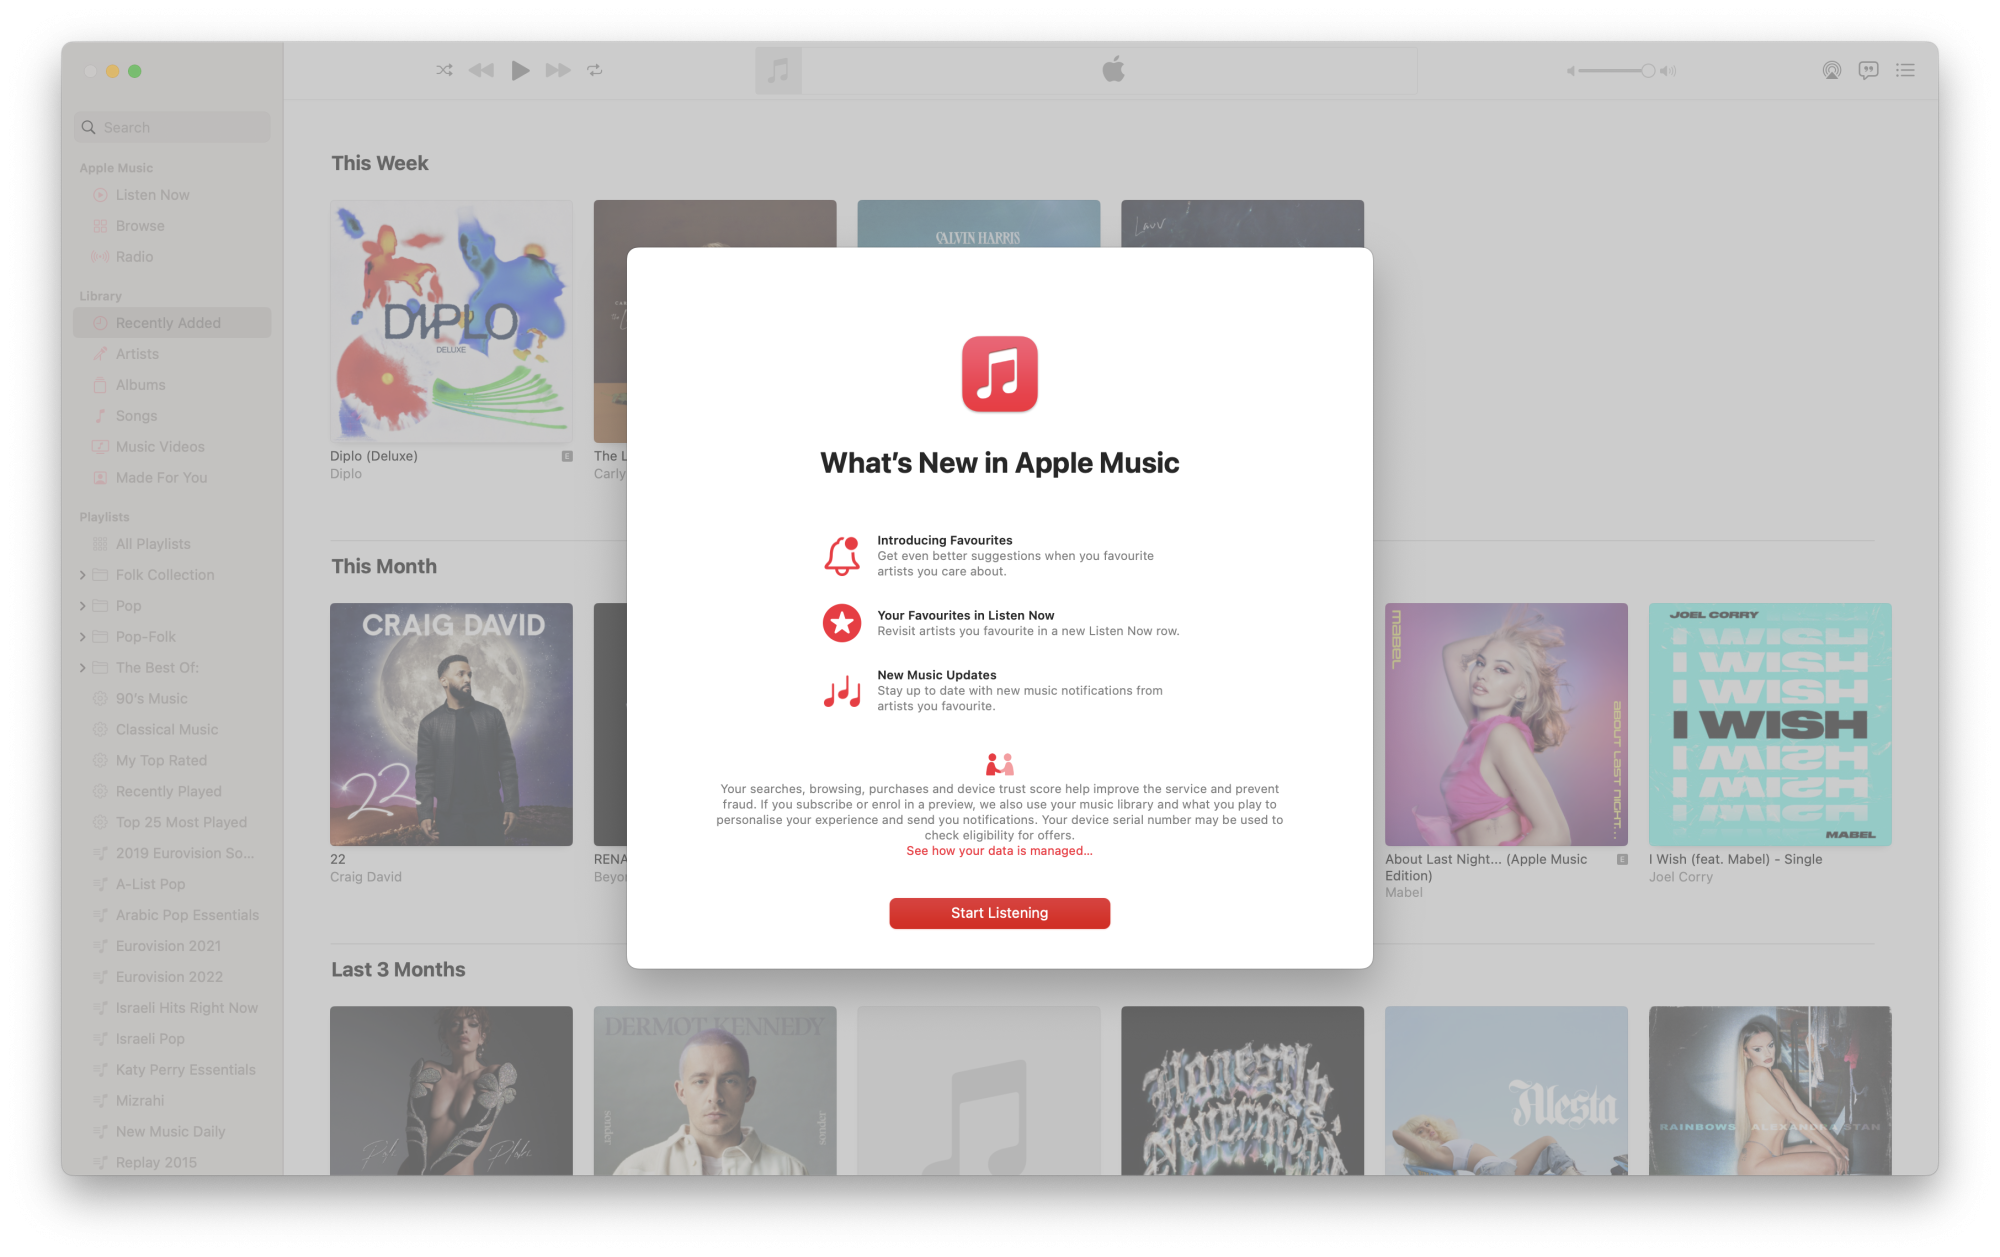This screenshot has height=1257, width=2000.
Task: Skip back to previous track
Action: click(x=481, y=70)
